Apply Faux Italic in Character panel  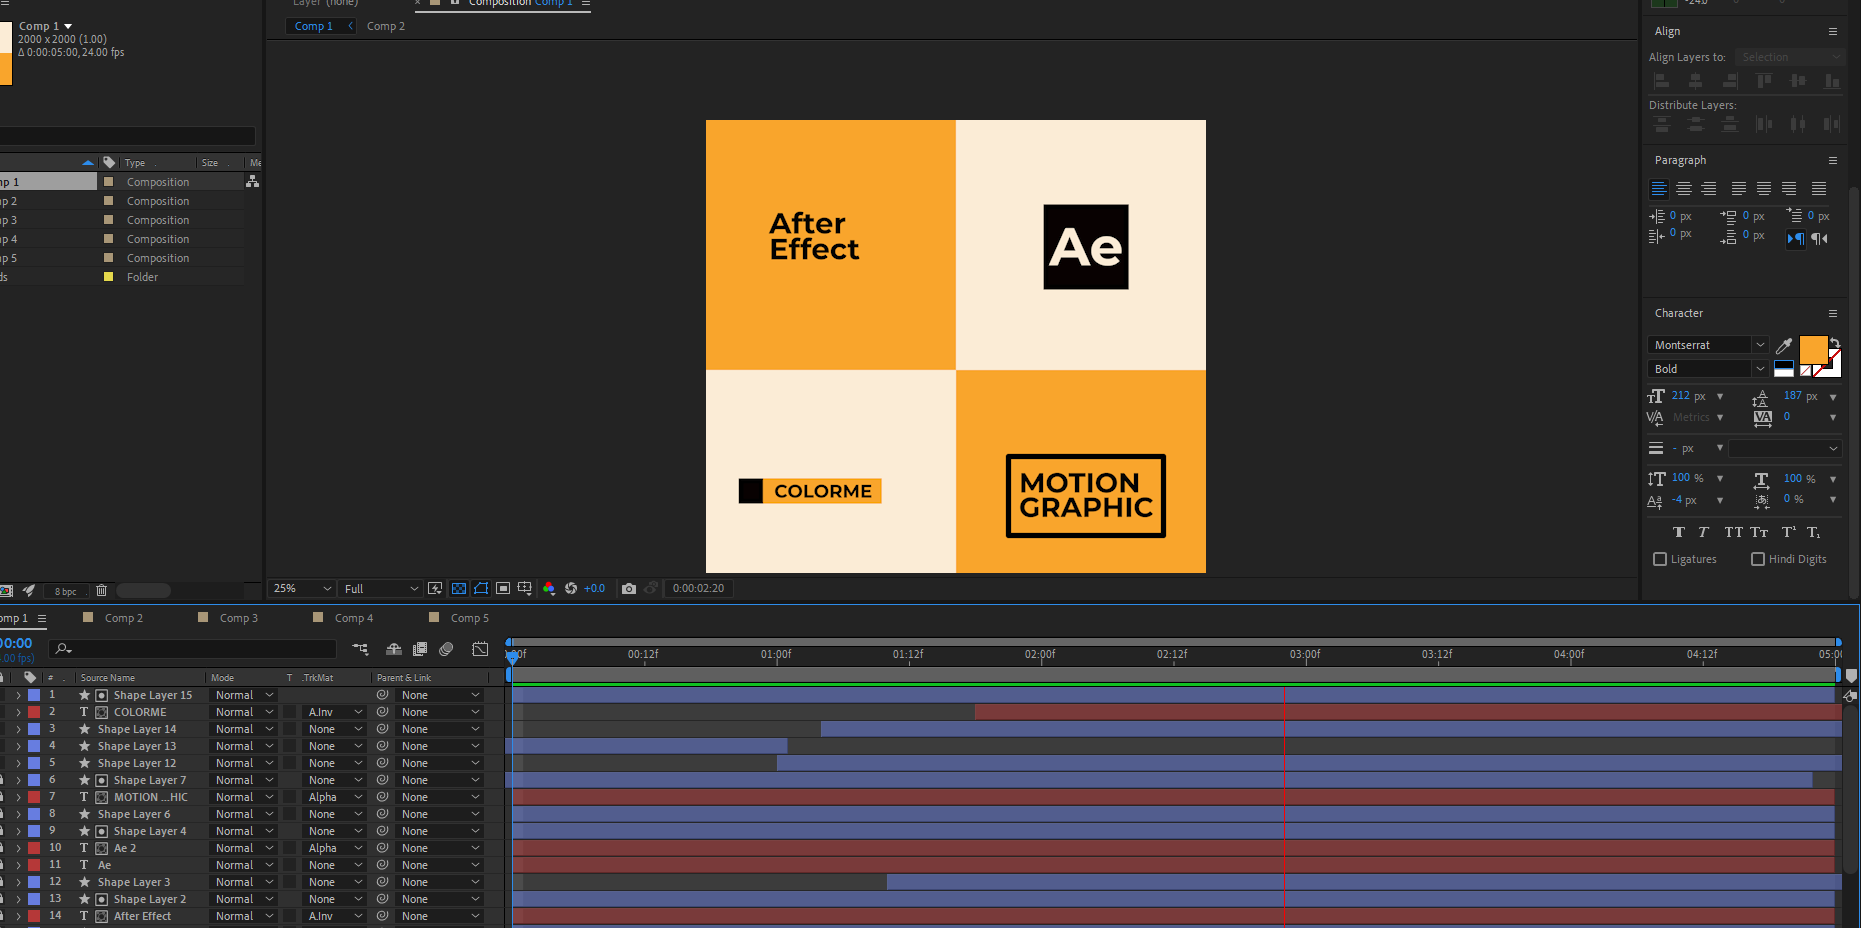coord(1704,532)
